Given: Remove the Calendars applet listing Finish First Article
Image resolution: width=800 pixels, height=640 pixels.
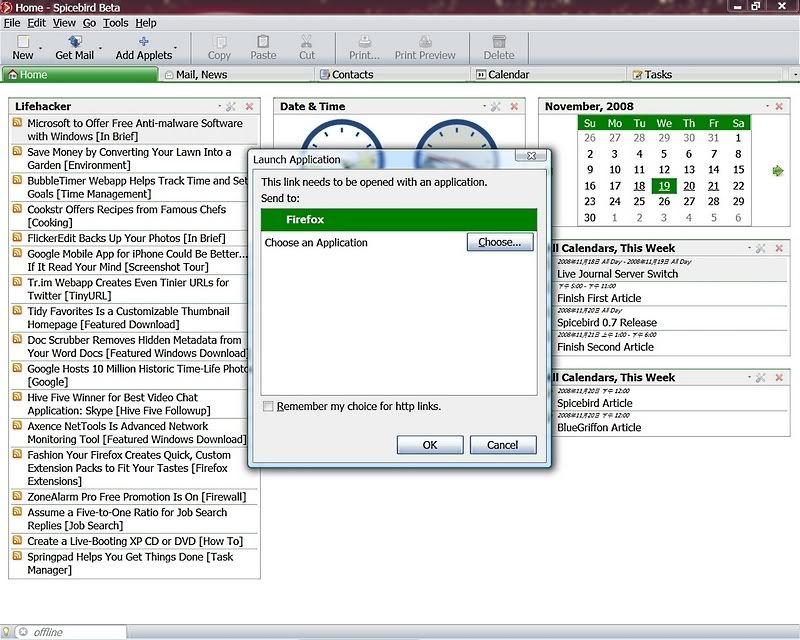Looking at the screenshot, I should click(779, 248).
